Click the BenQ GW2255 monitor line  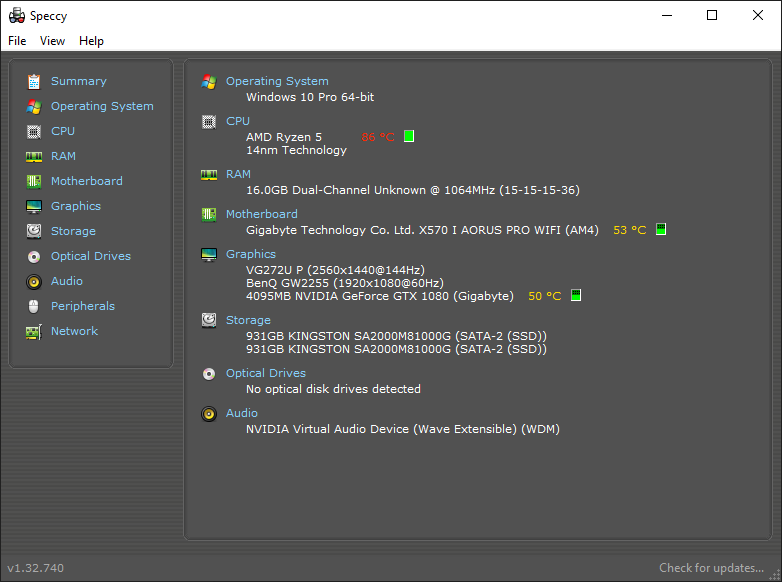pos(345,283)
